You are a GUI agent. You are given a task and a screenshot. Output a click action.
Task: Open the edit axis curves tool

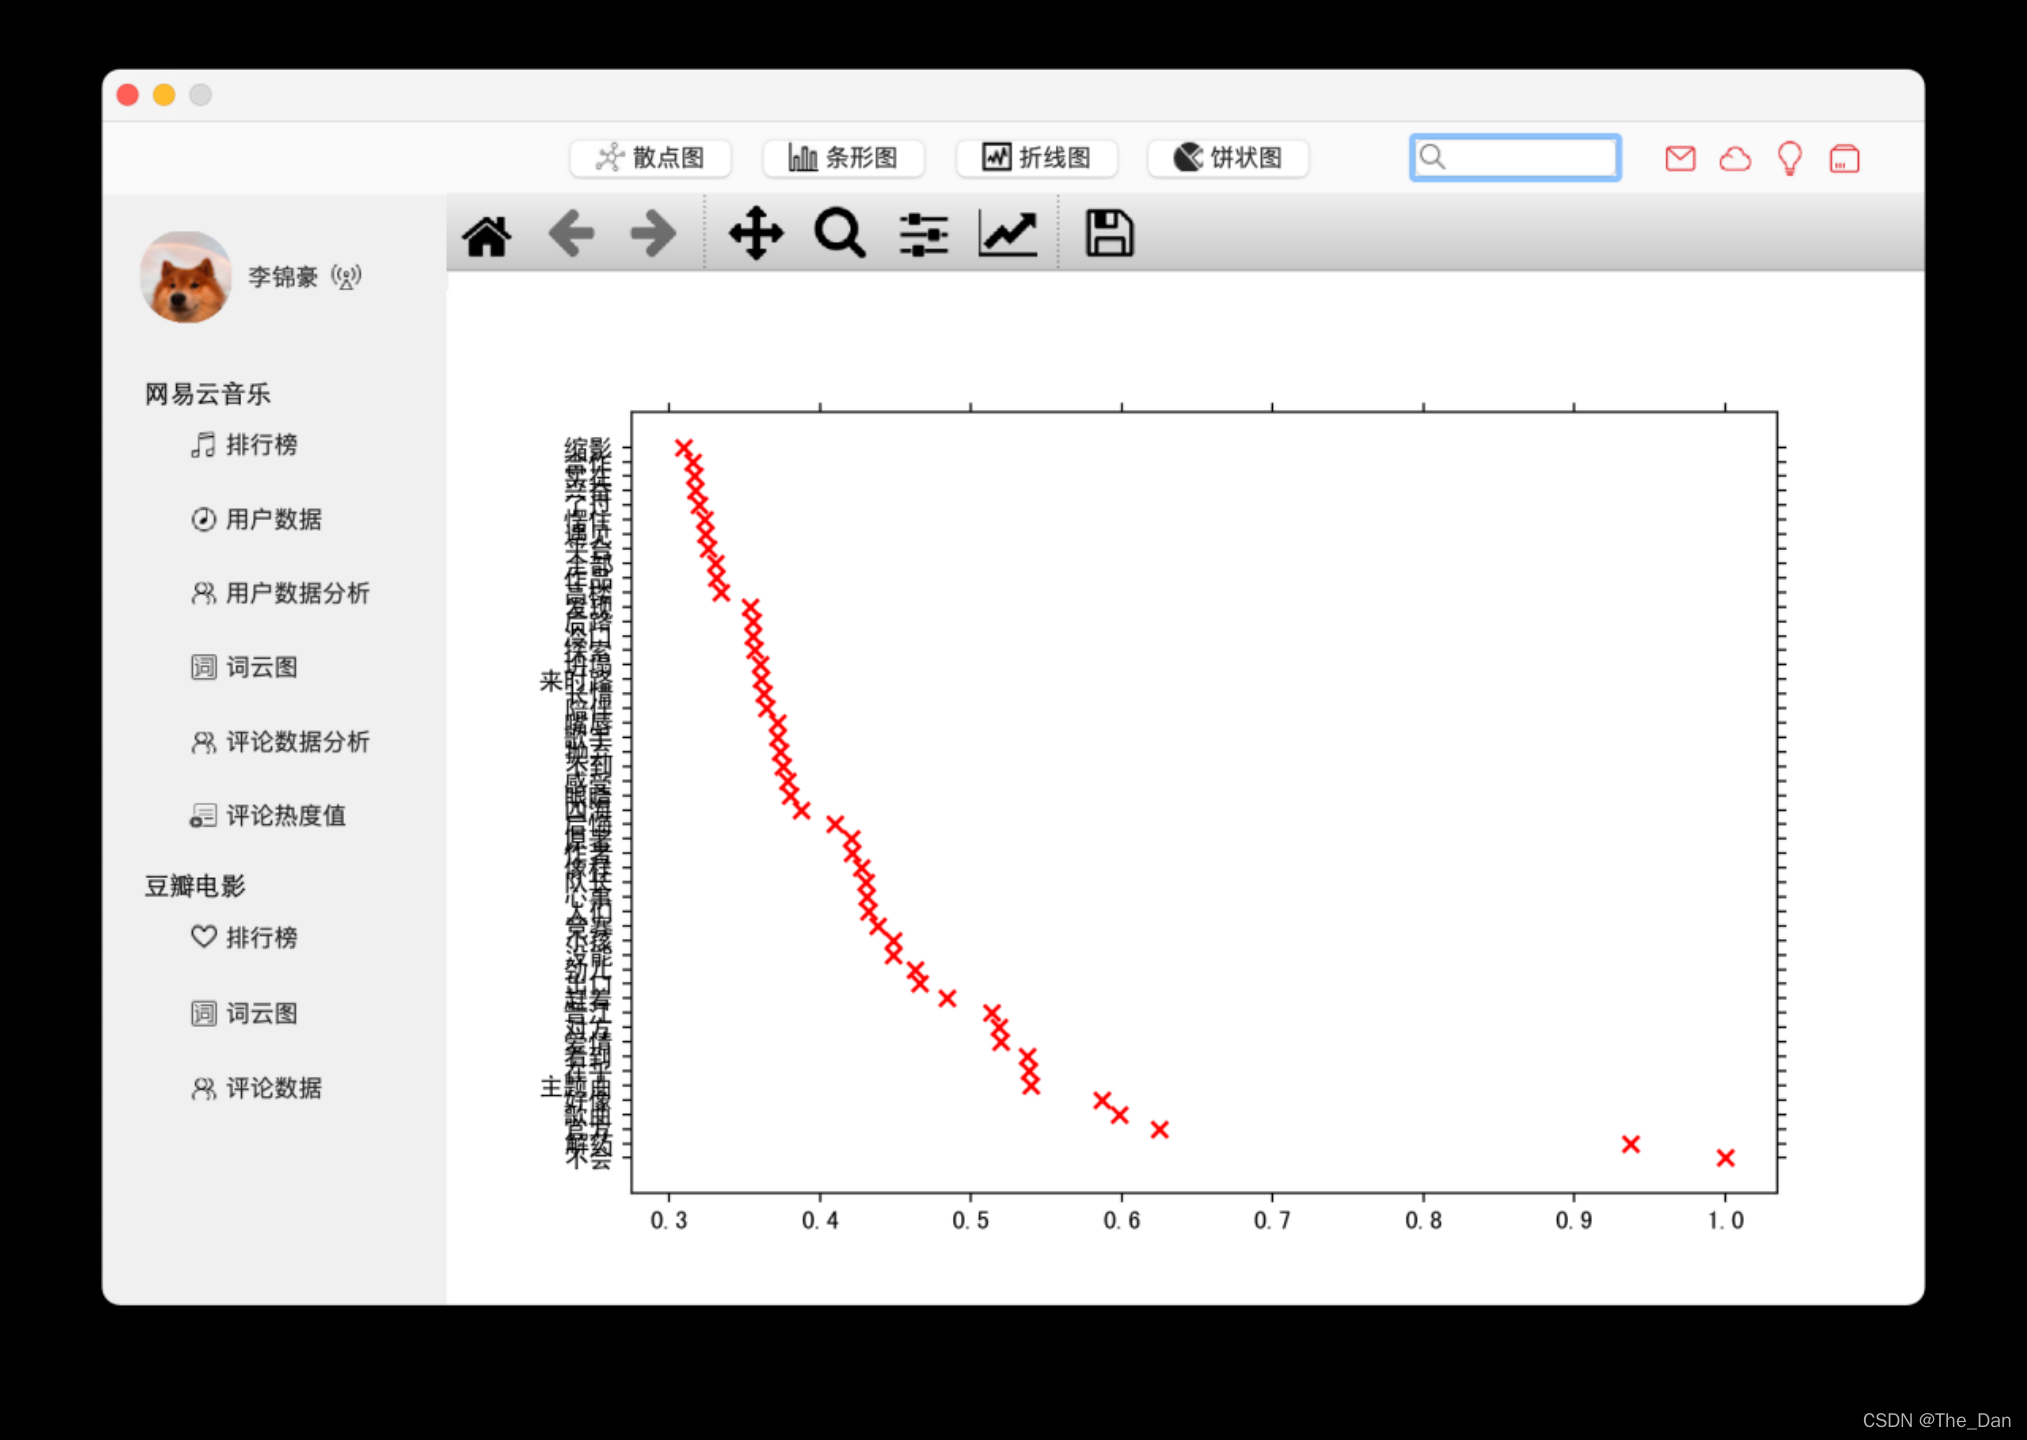click(x=1008, y=235)
